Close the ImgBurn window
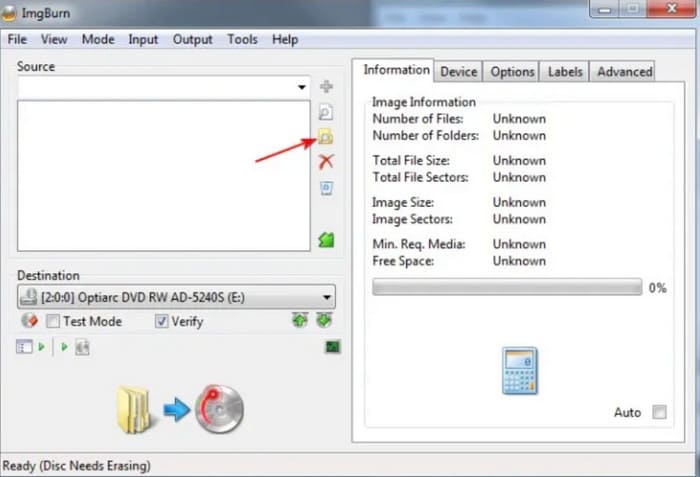700x477 pixels. point(672,8)
